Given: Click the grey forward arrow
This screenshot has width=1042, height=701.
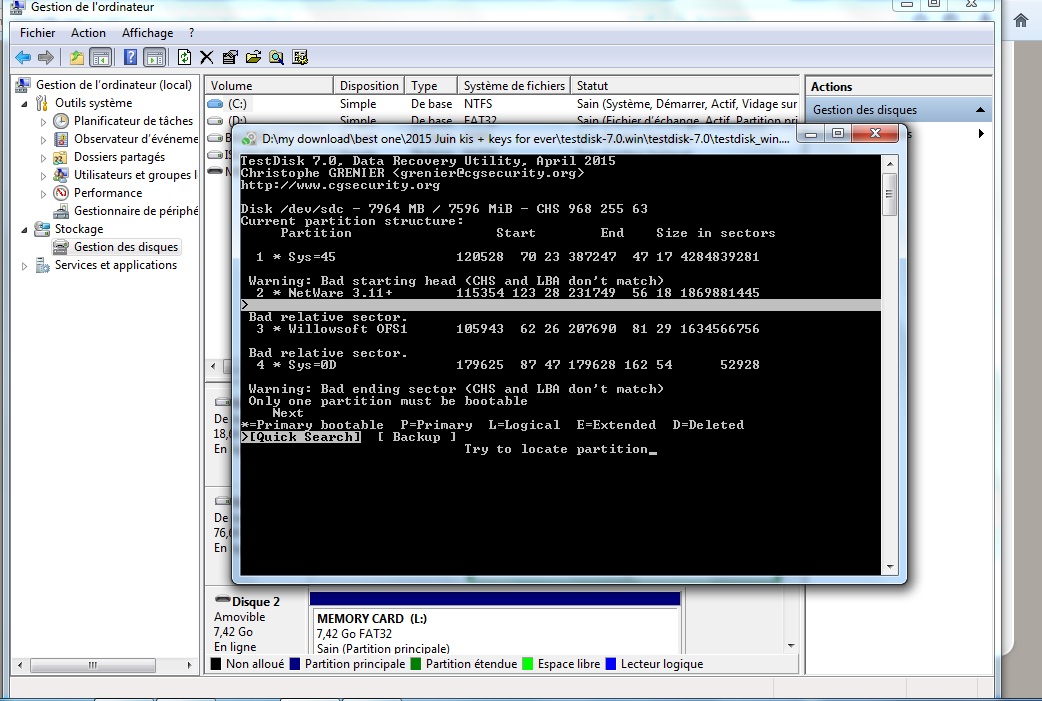Looking at the screenshot, I should 46,58.
